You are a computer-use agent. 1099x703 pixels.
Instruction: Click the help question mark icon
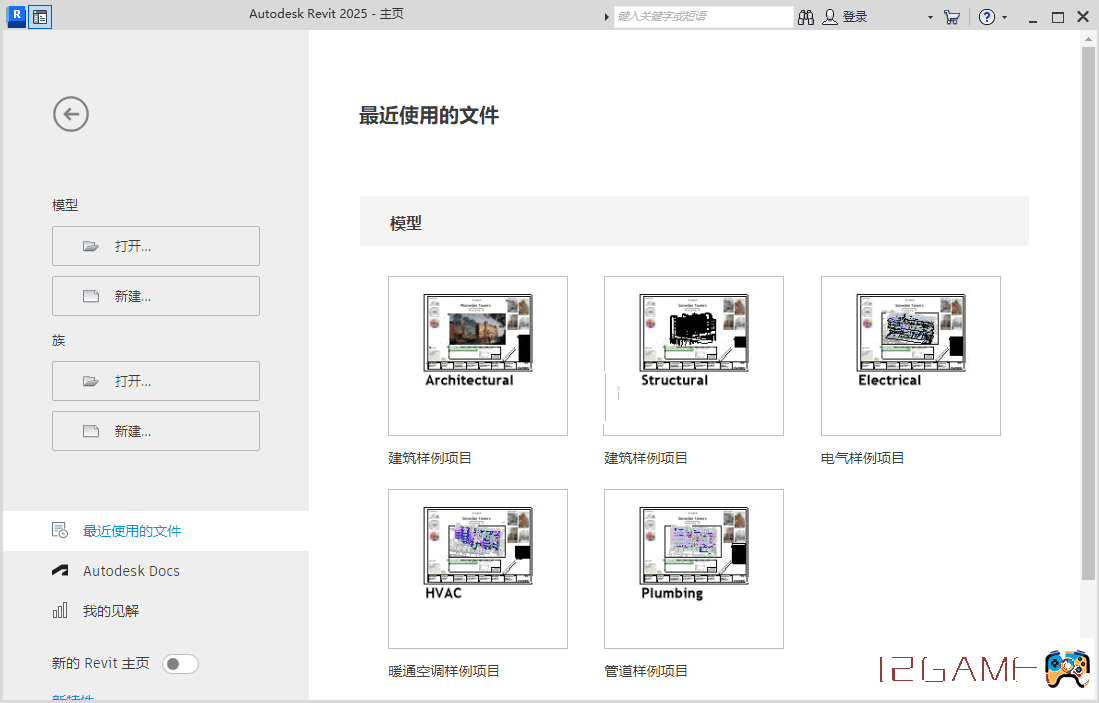pyautogui.click(x=987, y=17)
